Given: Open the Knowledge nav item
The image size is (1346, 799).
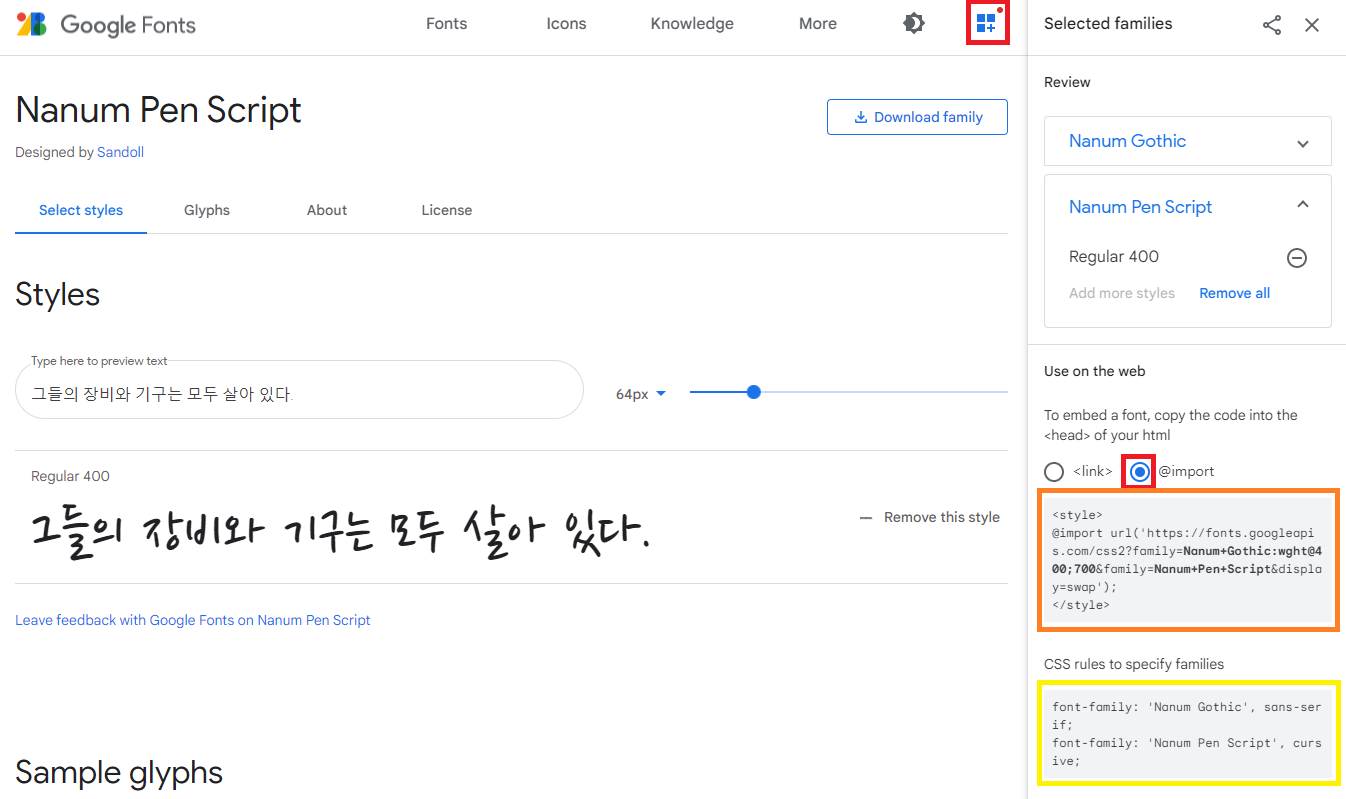Looking at the screenshot, I should (692, 24).
